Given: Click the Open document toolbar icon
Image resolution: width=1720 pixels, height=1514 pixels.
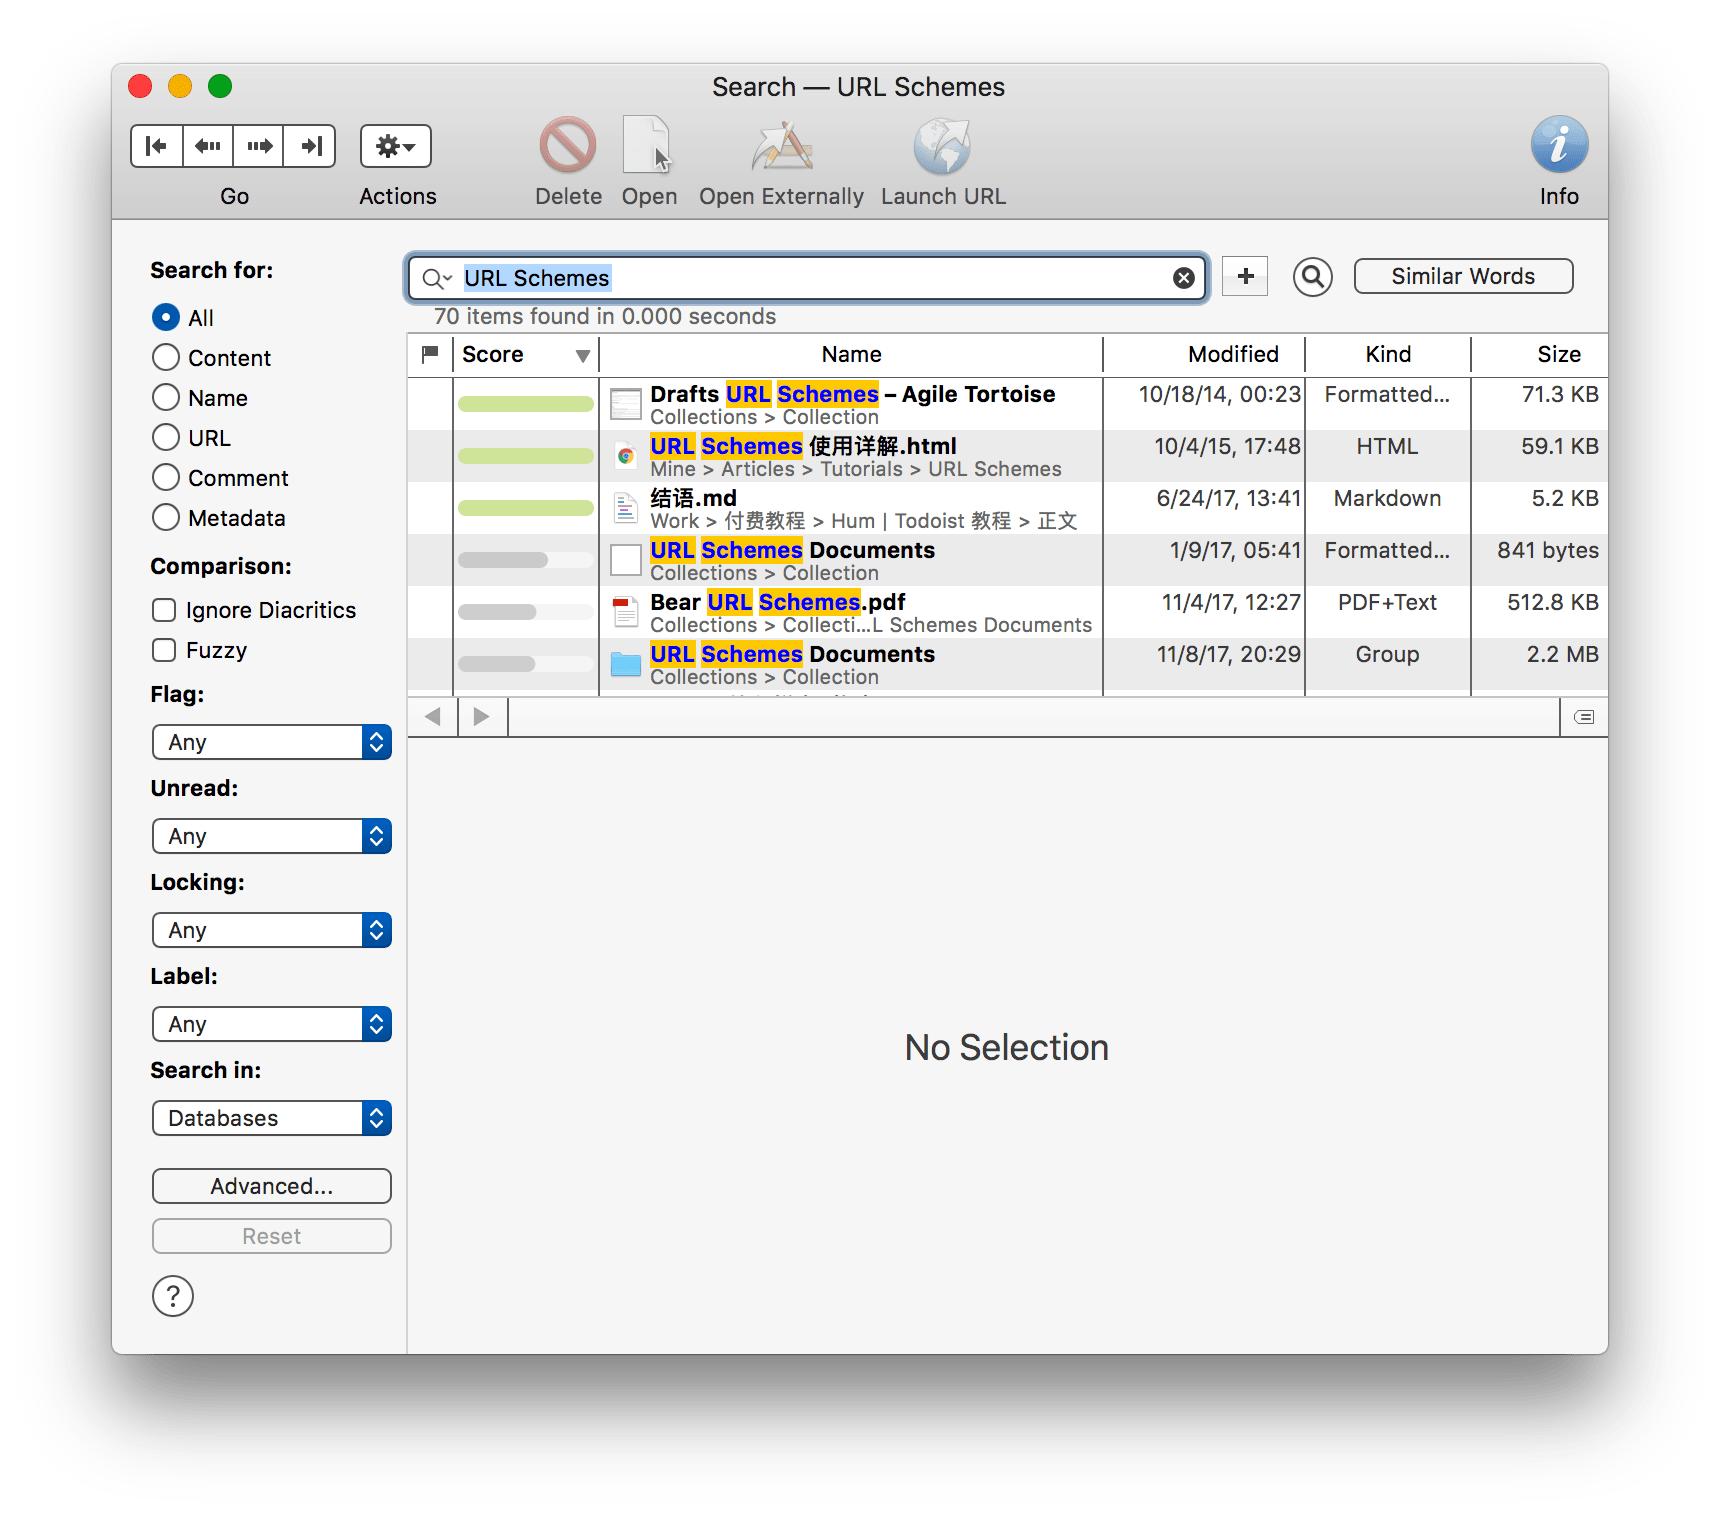Looking at the screenshot, I should [x=648, y=147].
